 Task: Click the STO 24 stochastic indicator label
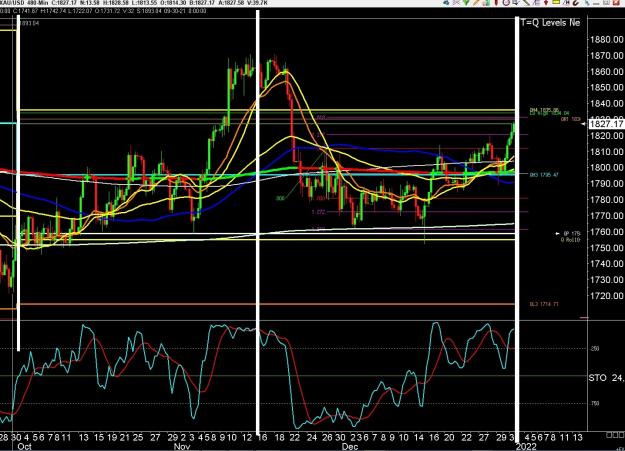(x=606, y=377)
